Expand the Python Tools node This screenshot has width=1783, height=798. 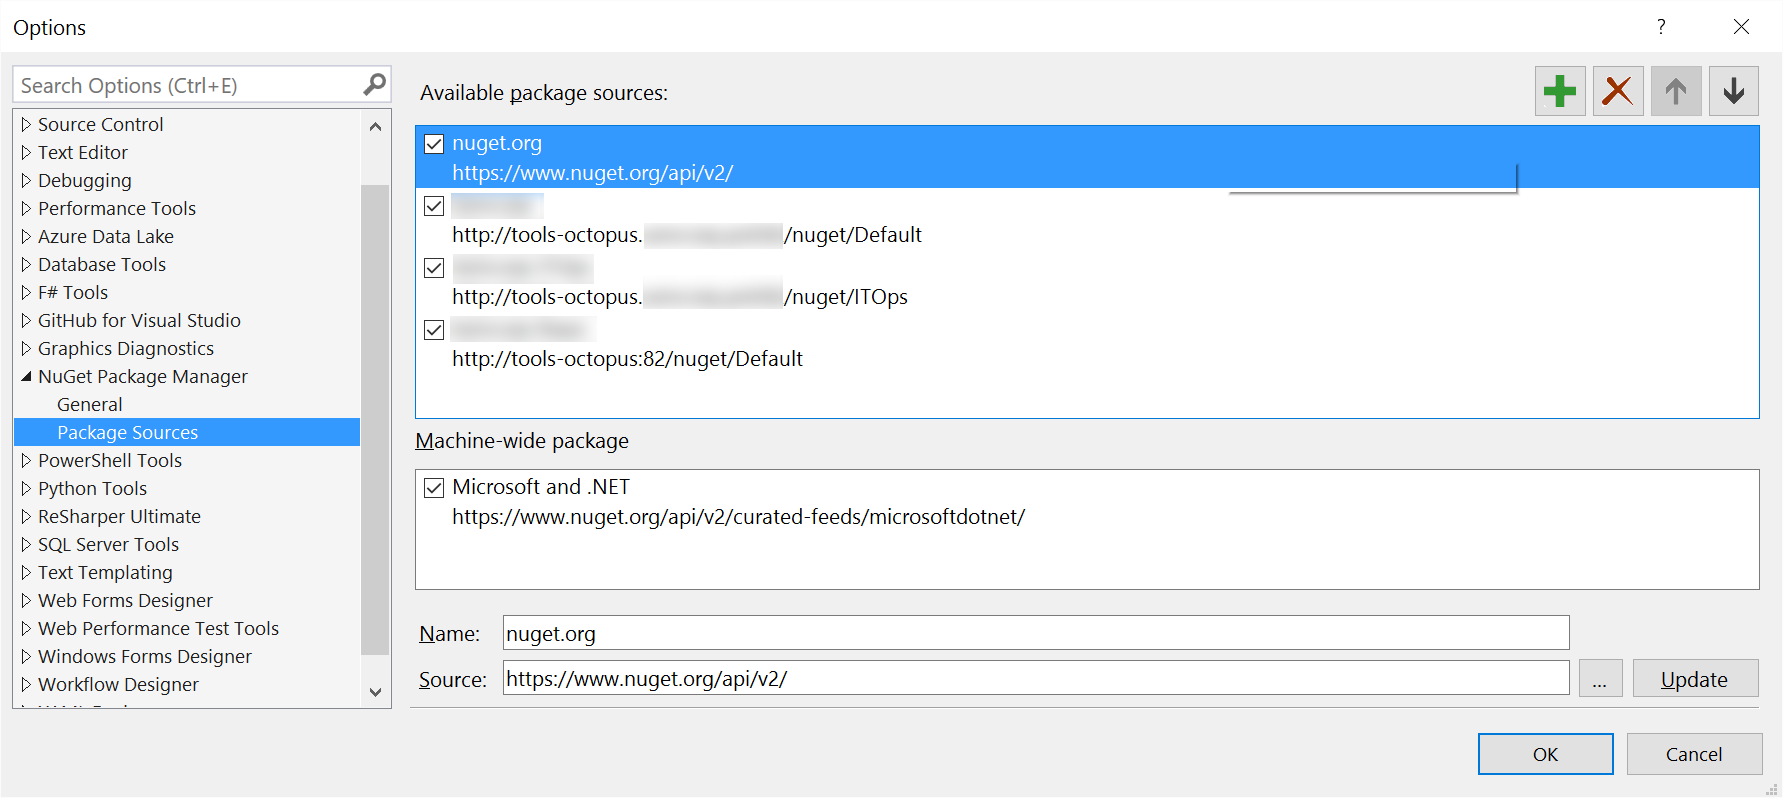[26, 489]
